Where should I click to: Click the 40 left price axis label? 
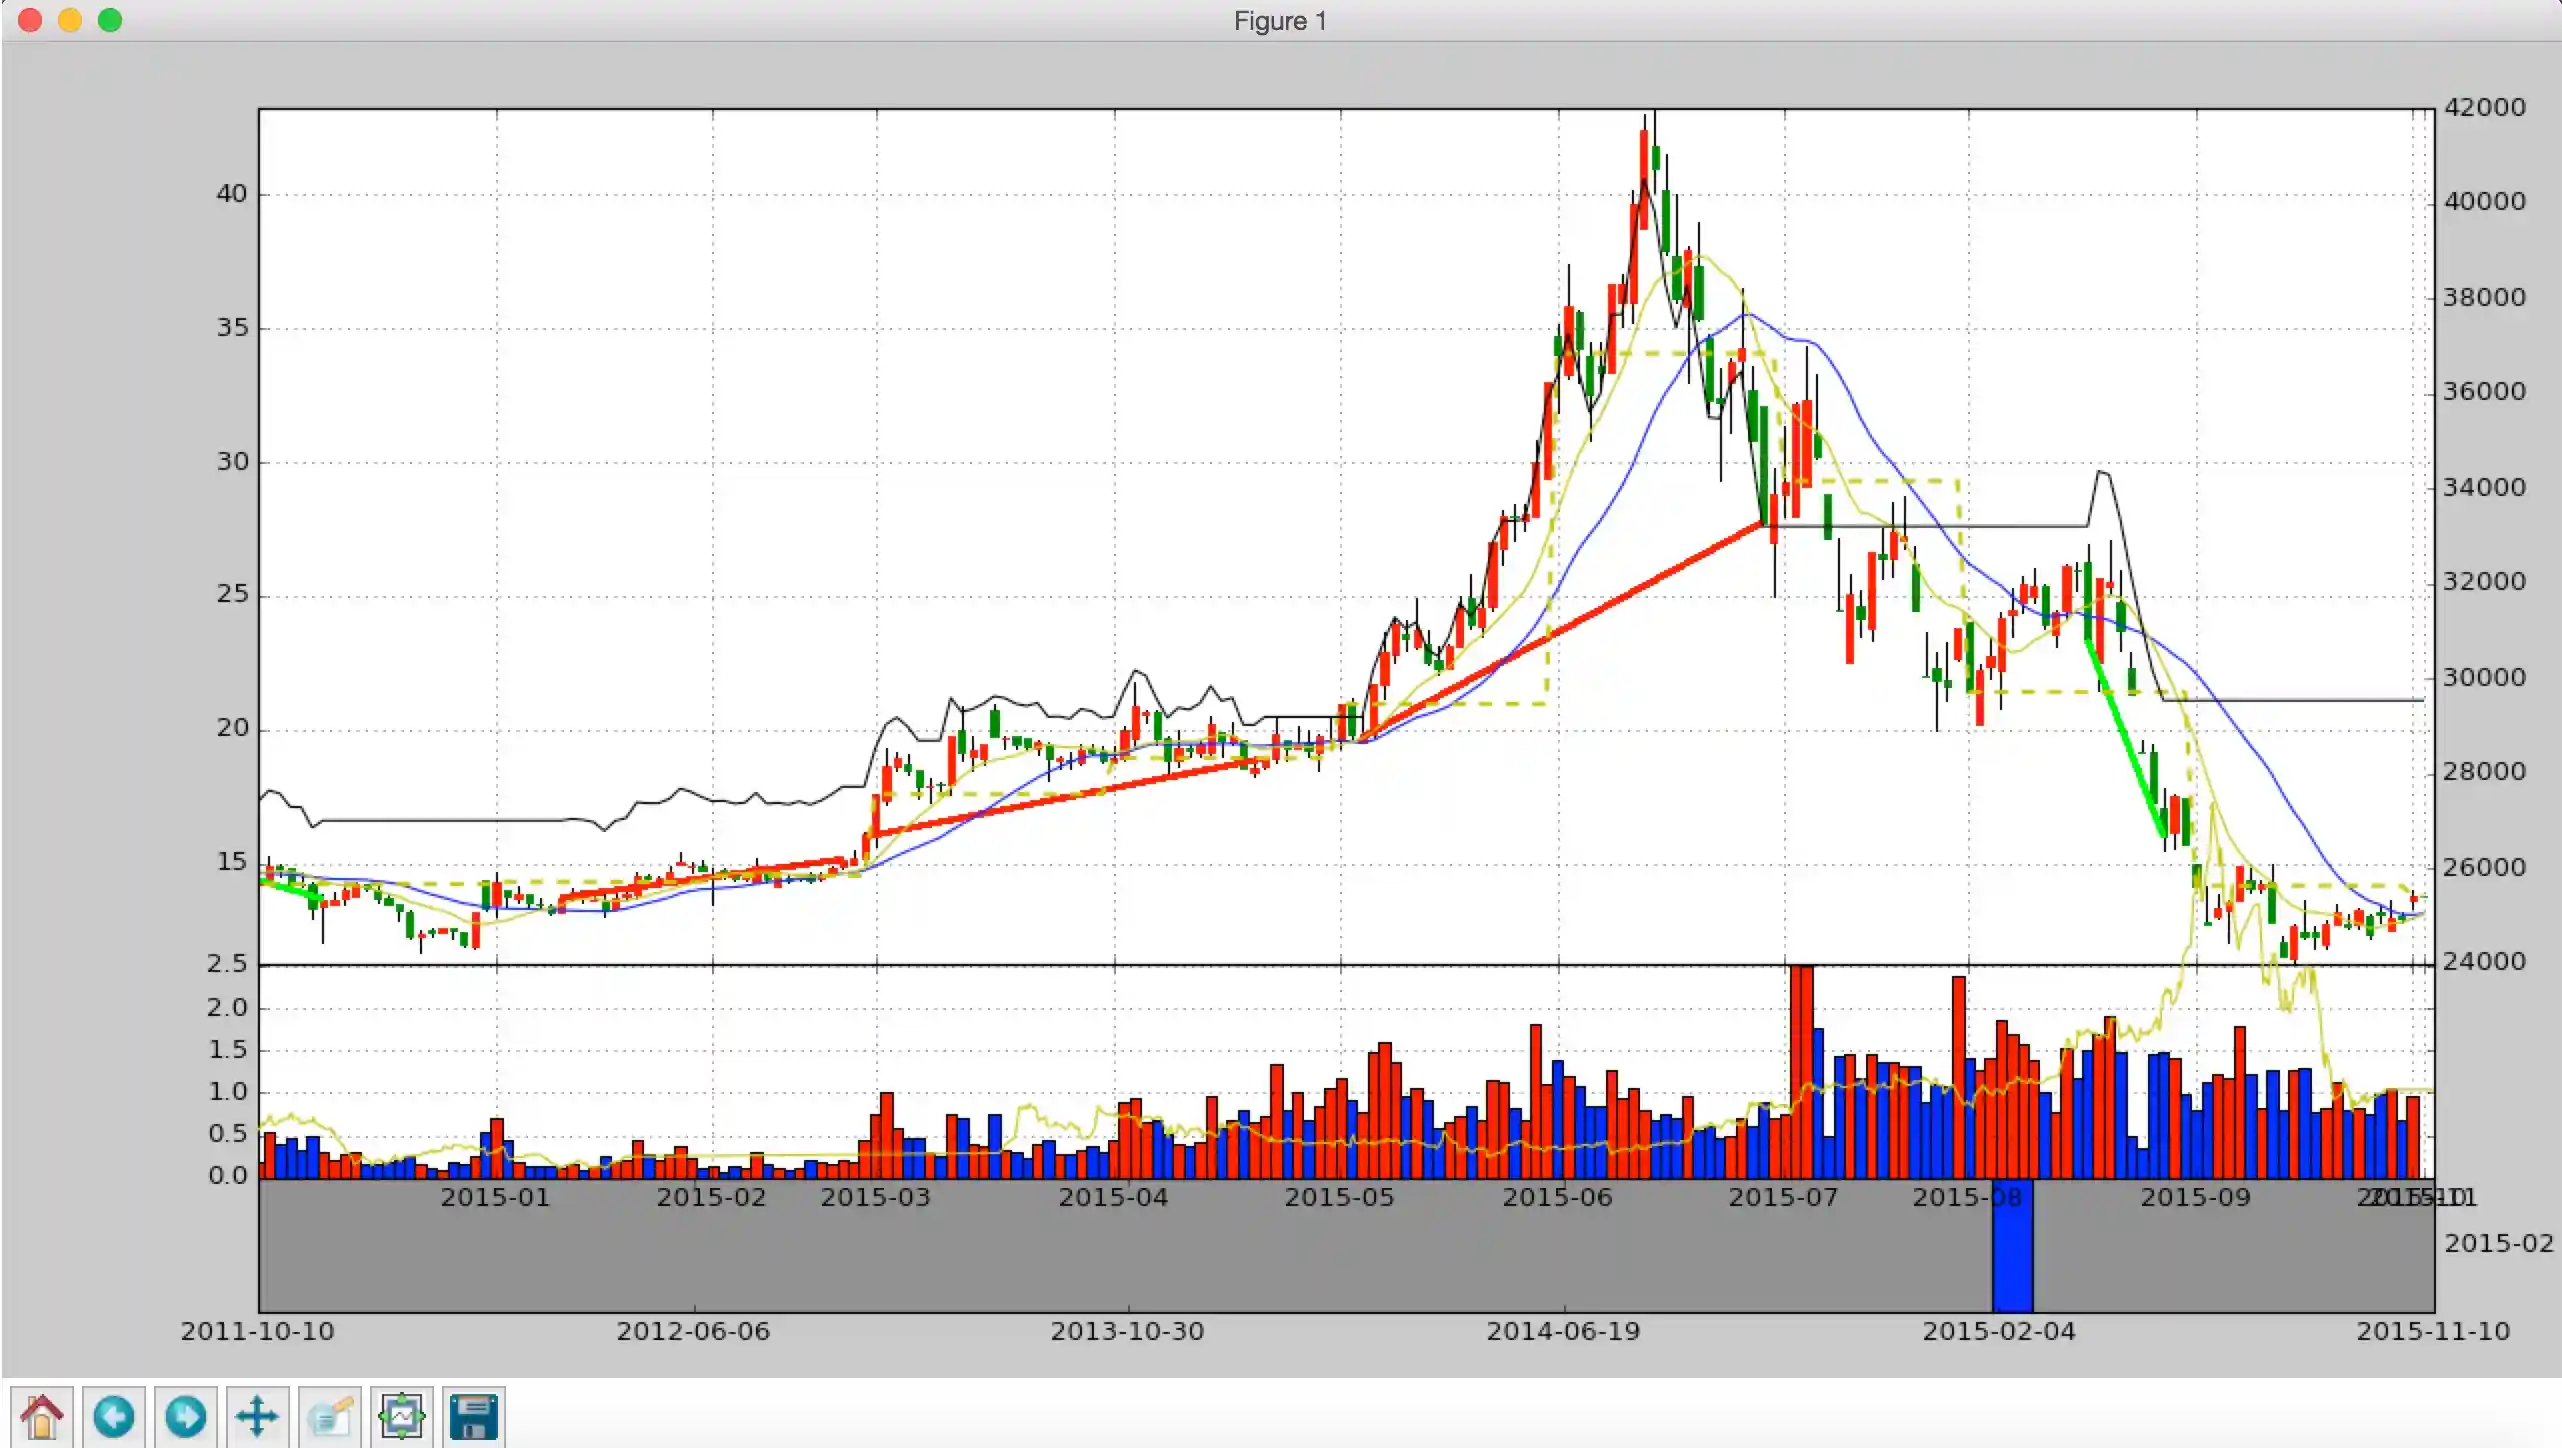231,194
